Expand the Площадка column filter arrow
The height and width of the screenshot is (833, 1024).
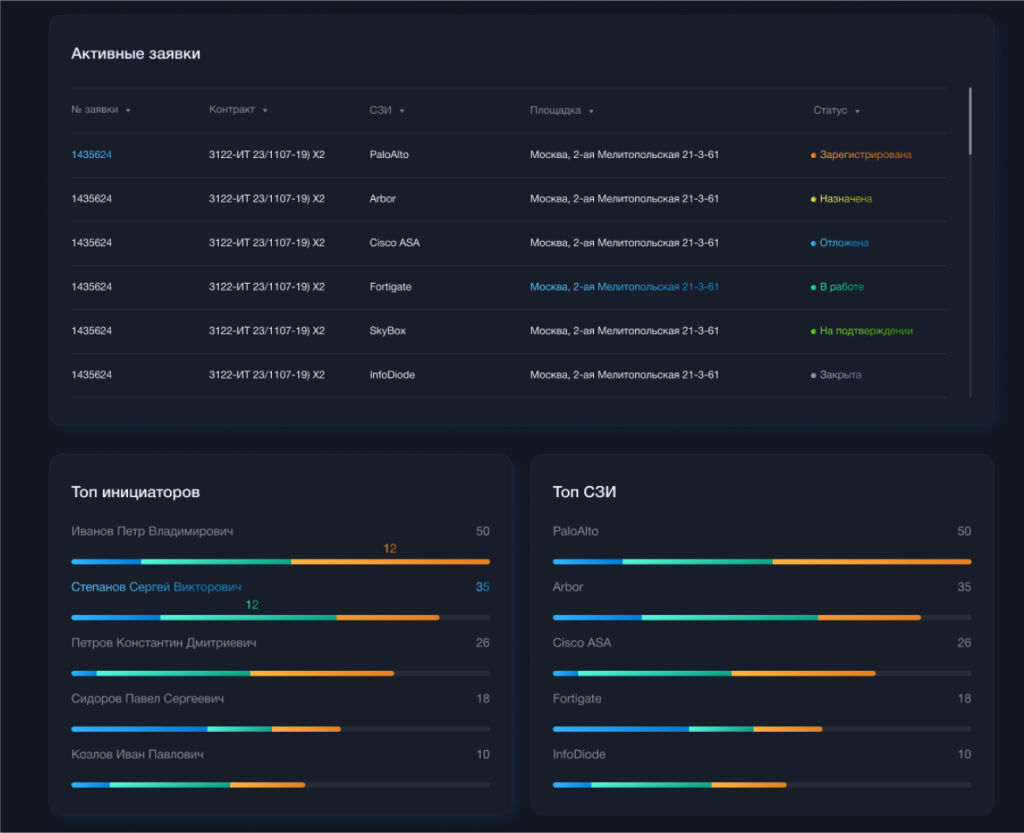click(x=591, y=111)
